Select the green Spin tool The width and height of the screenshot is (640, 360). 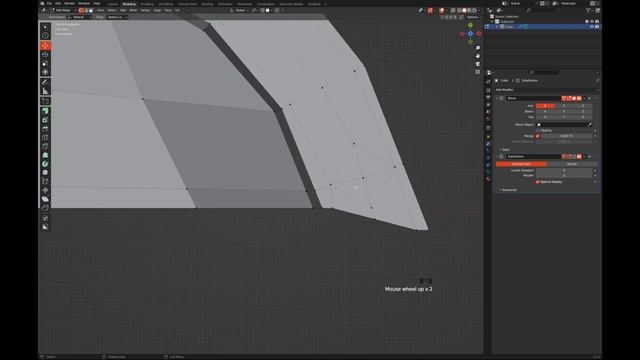point(45,164)
